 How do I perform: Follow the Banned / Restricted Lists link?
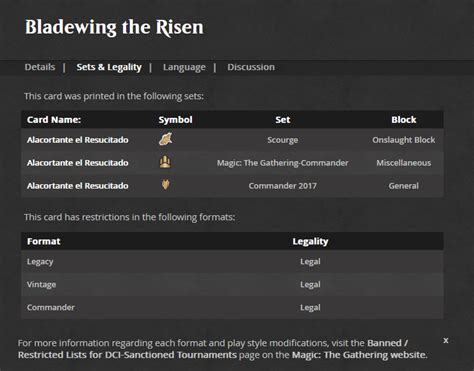(x=213, y=349)
